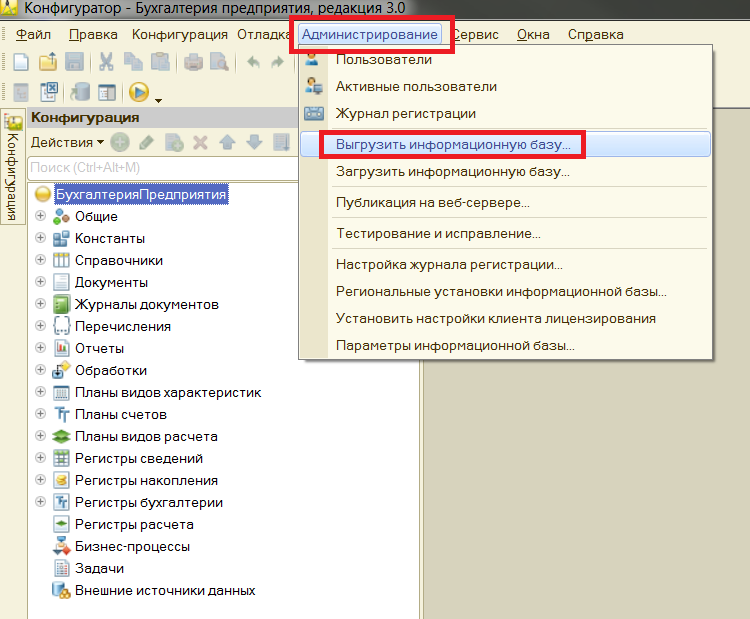This screenshot has width=750, height=619.
Task: Select Выгрузить информационную базу menu entry
Action: pyautogui.click(x=452, y=144)
